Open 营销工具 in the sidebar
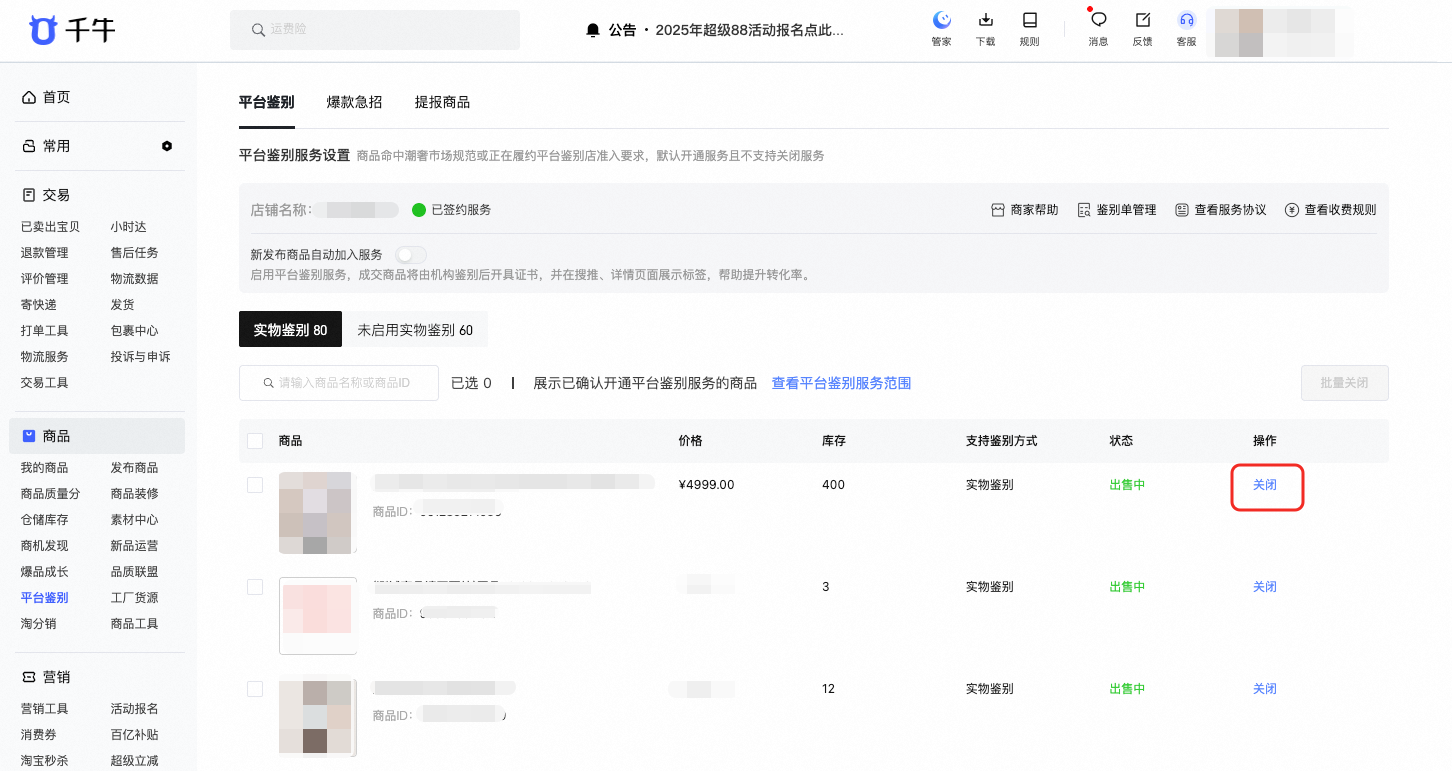Screen dimensions: 1452x771 tap(44, 709)
